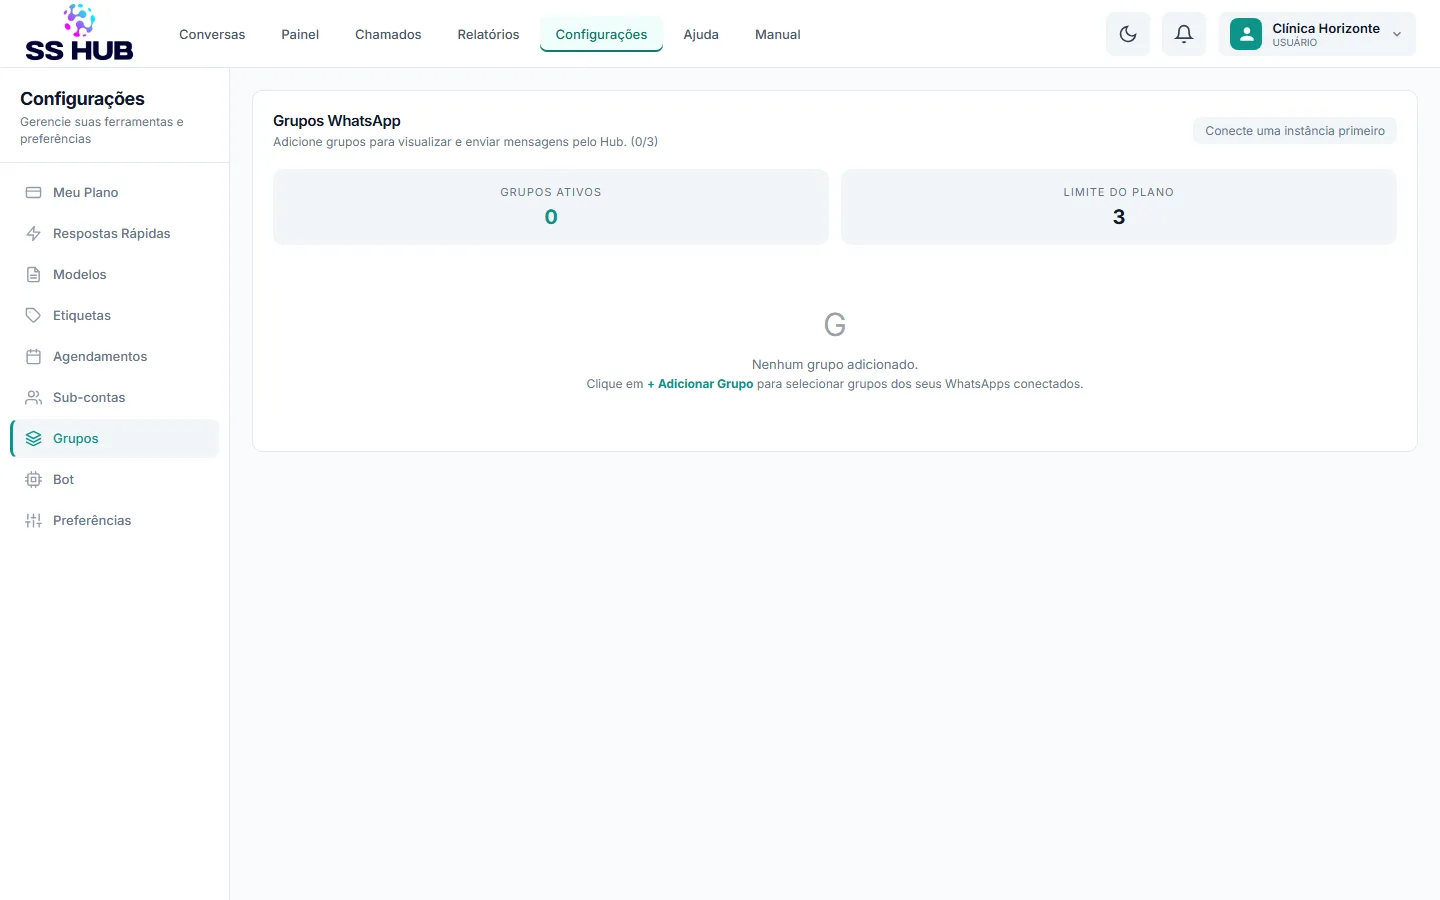Click the Etiquetas tag icon
The image size is (1440, 900).
pyautogui.click(x=33, y=315)
